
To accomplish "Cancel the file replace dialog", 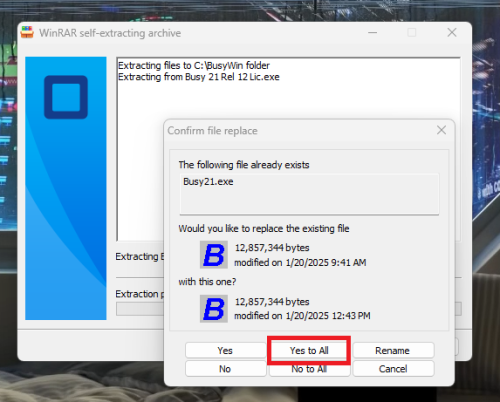I will 393,369.
